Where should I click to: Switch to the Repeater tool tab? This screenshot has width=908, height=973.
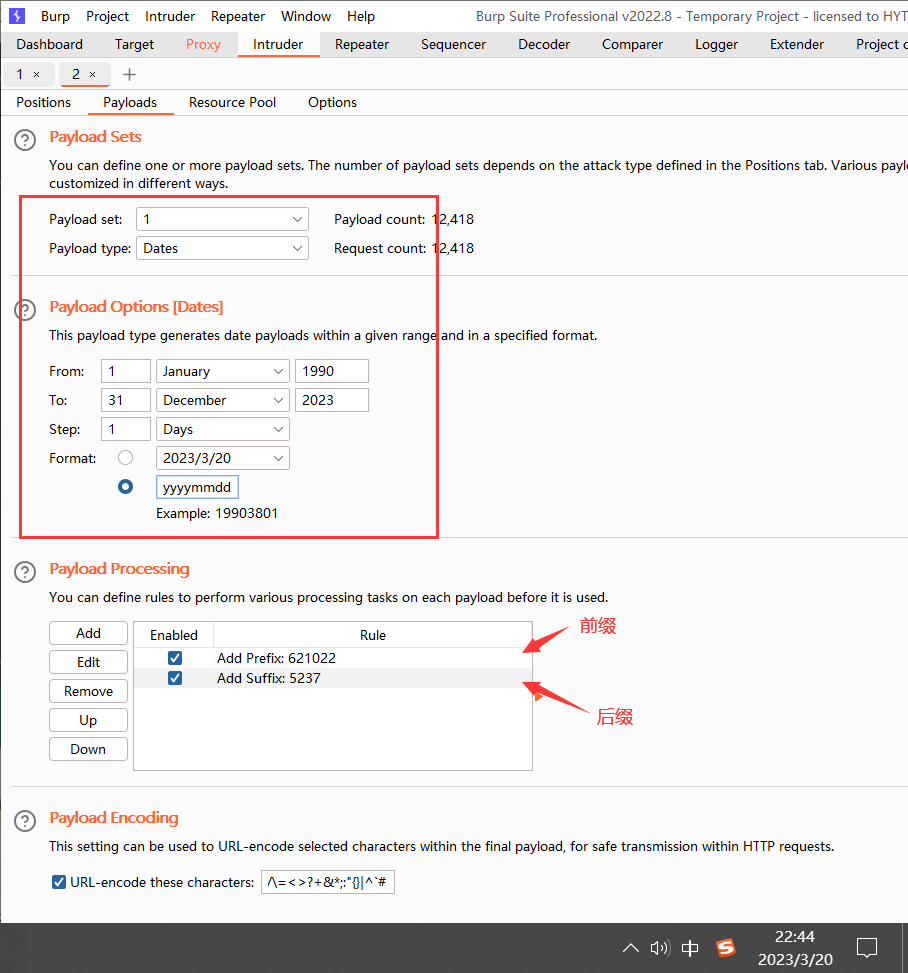click(362, 45)
